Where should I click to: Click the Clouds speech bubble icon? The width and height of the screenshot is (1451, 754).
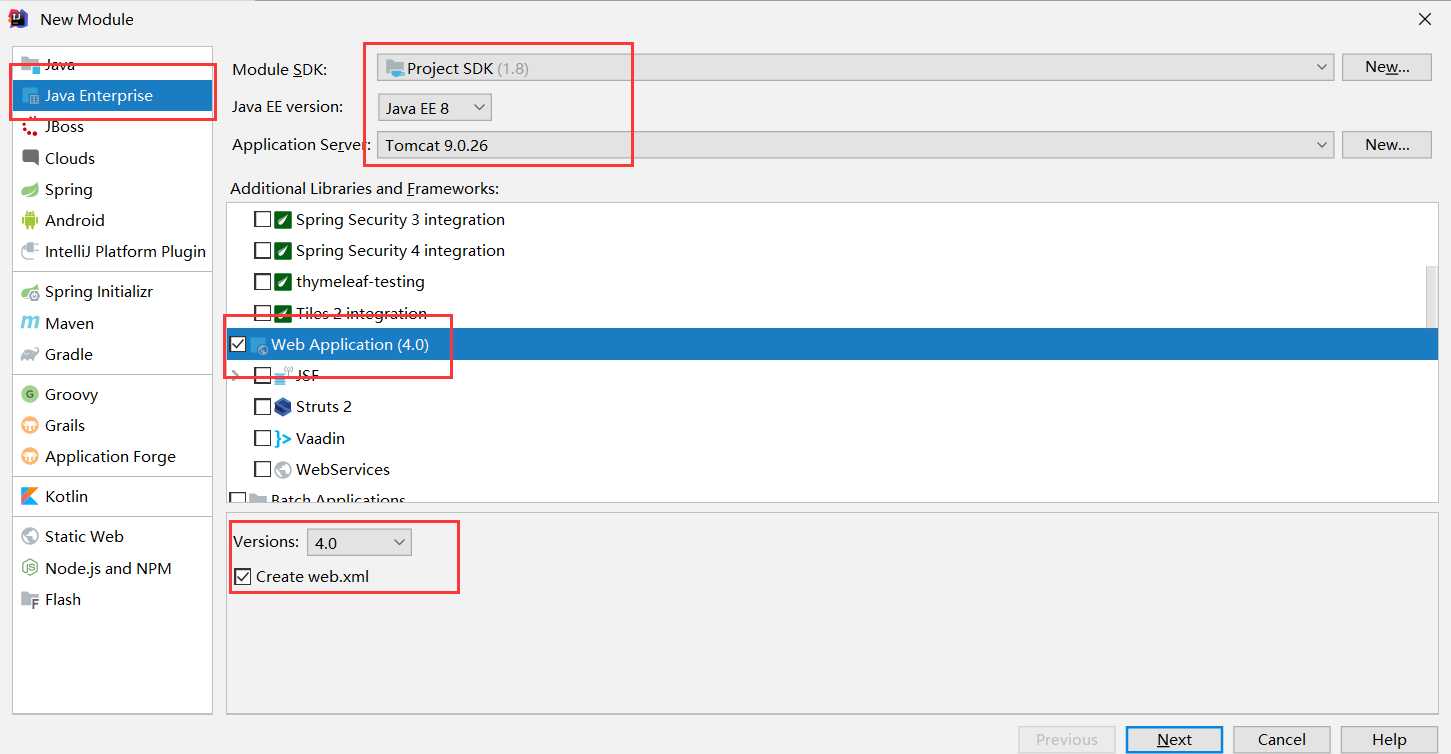(30, 158)
